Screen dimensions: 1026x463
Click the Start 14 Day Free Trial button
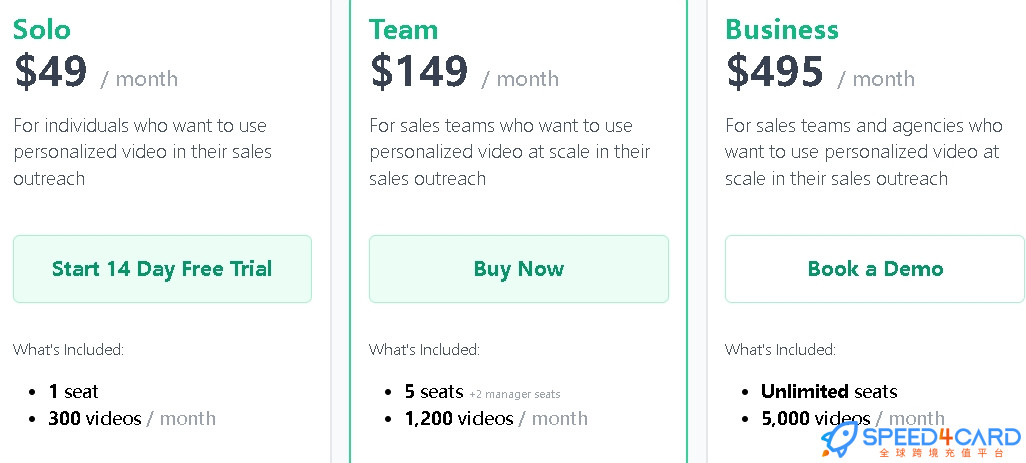162,269
